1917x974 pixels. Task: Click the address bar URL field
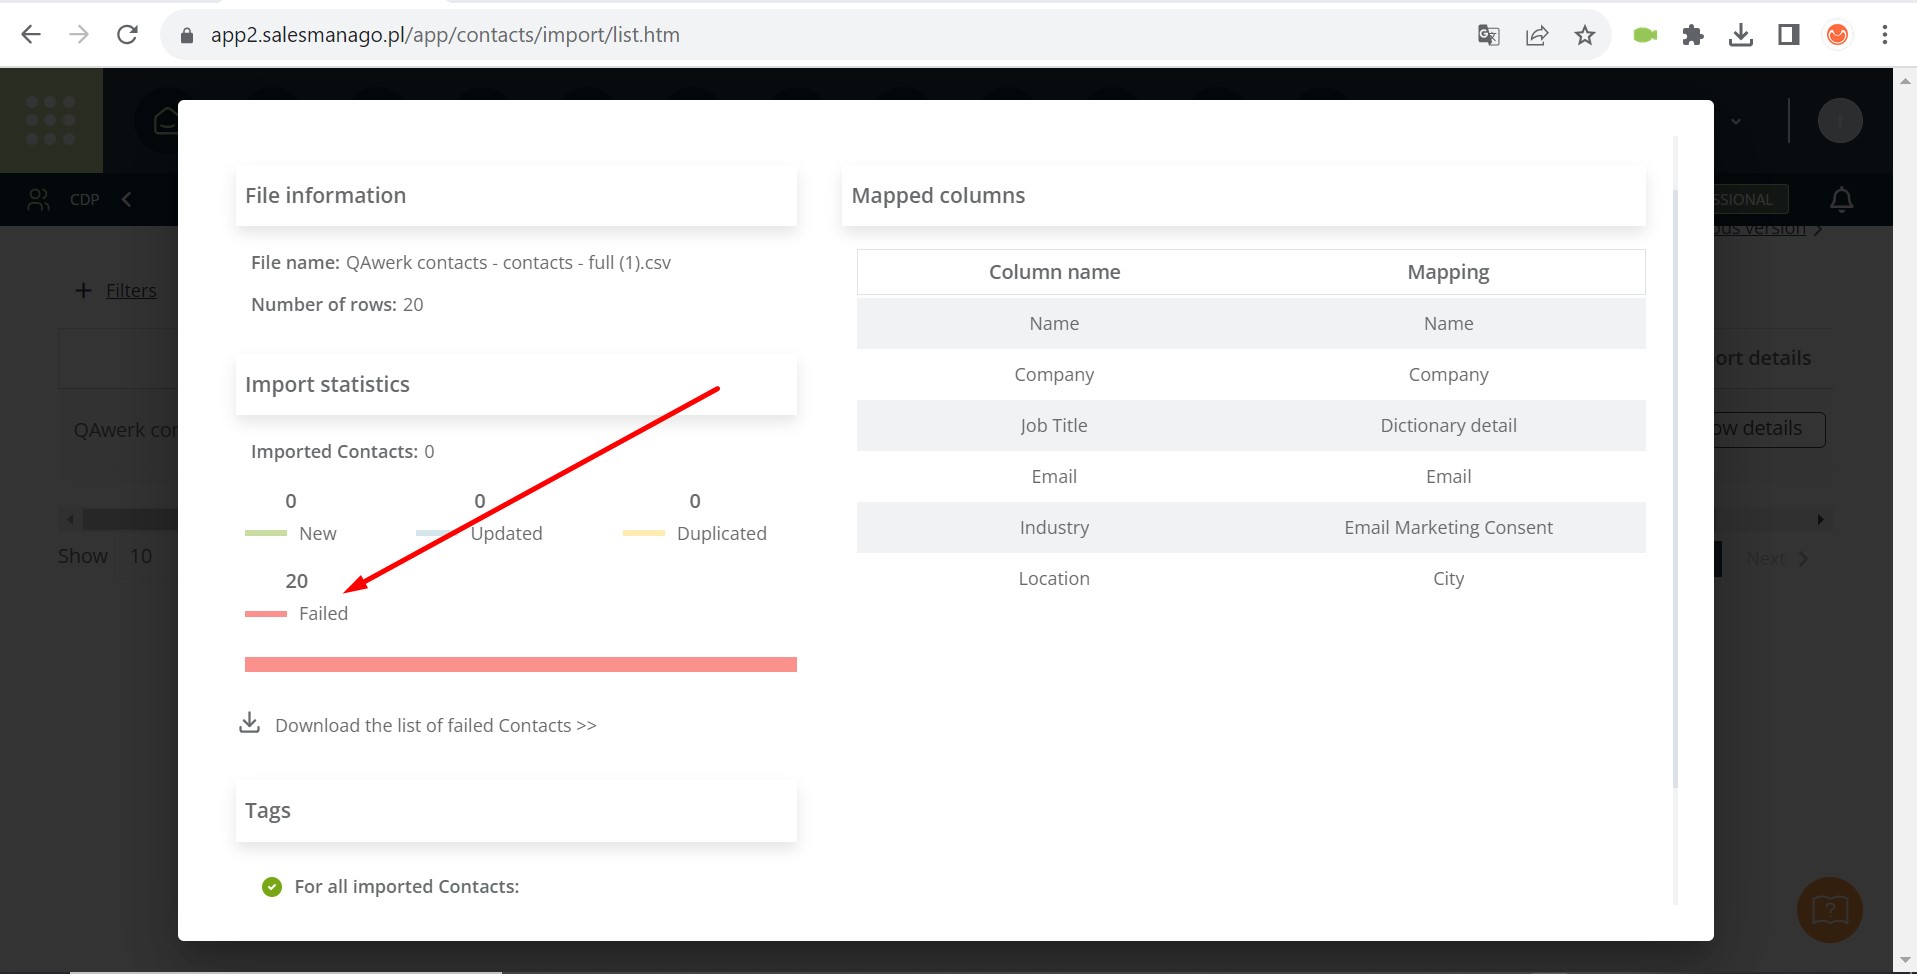pyautogui.click(x=820, y=35)
